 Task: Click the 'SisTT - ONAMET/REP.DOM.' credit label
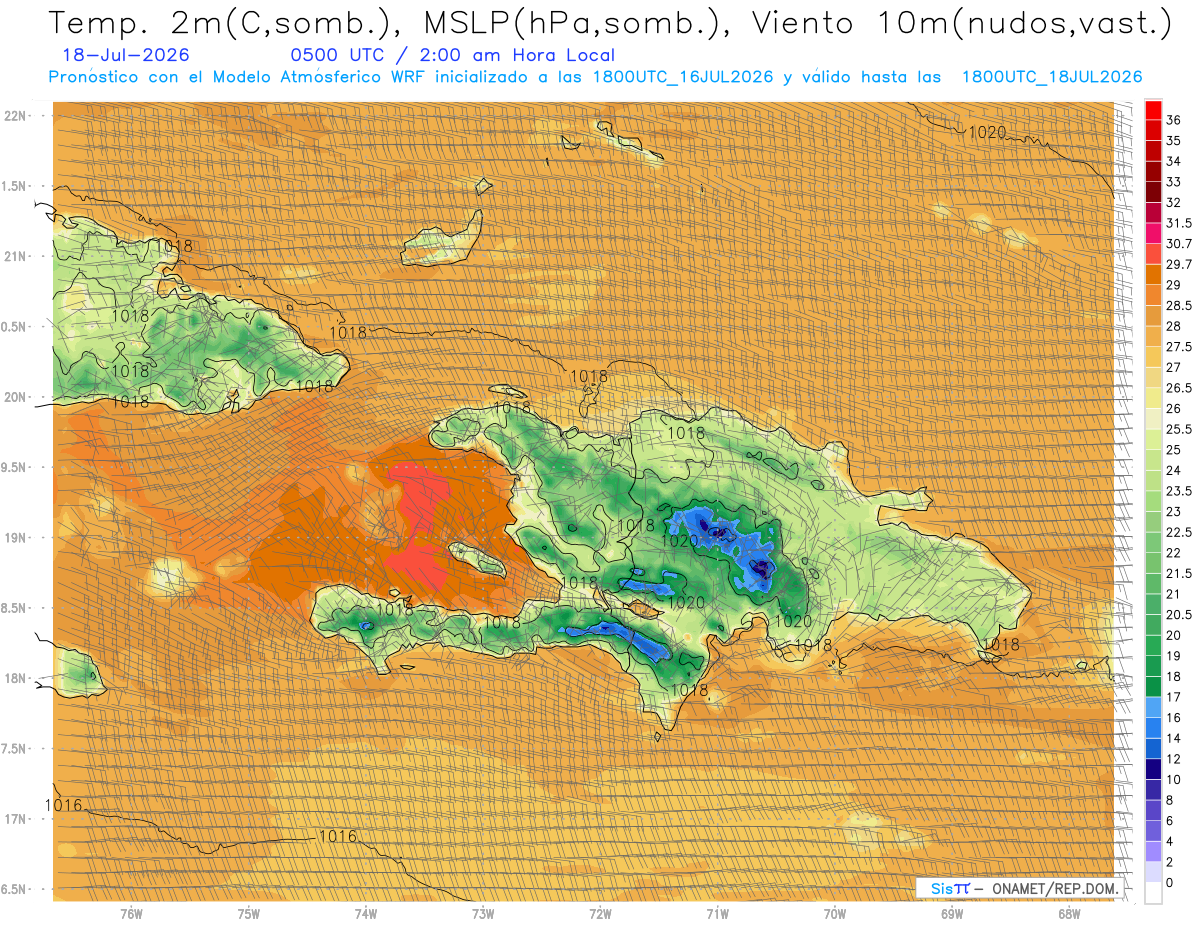(x=1022, y=888)
